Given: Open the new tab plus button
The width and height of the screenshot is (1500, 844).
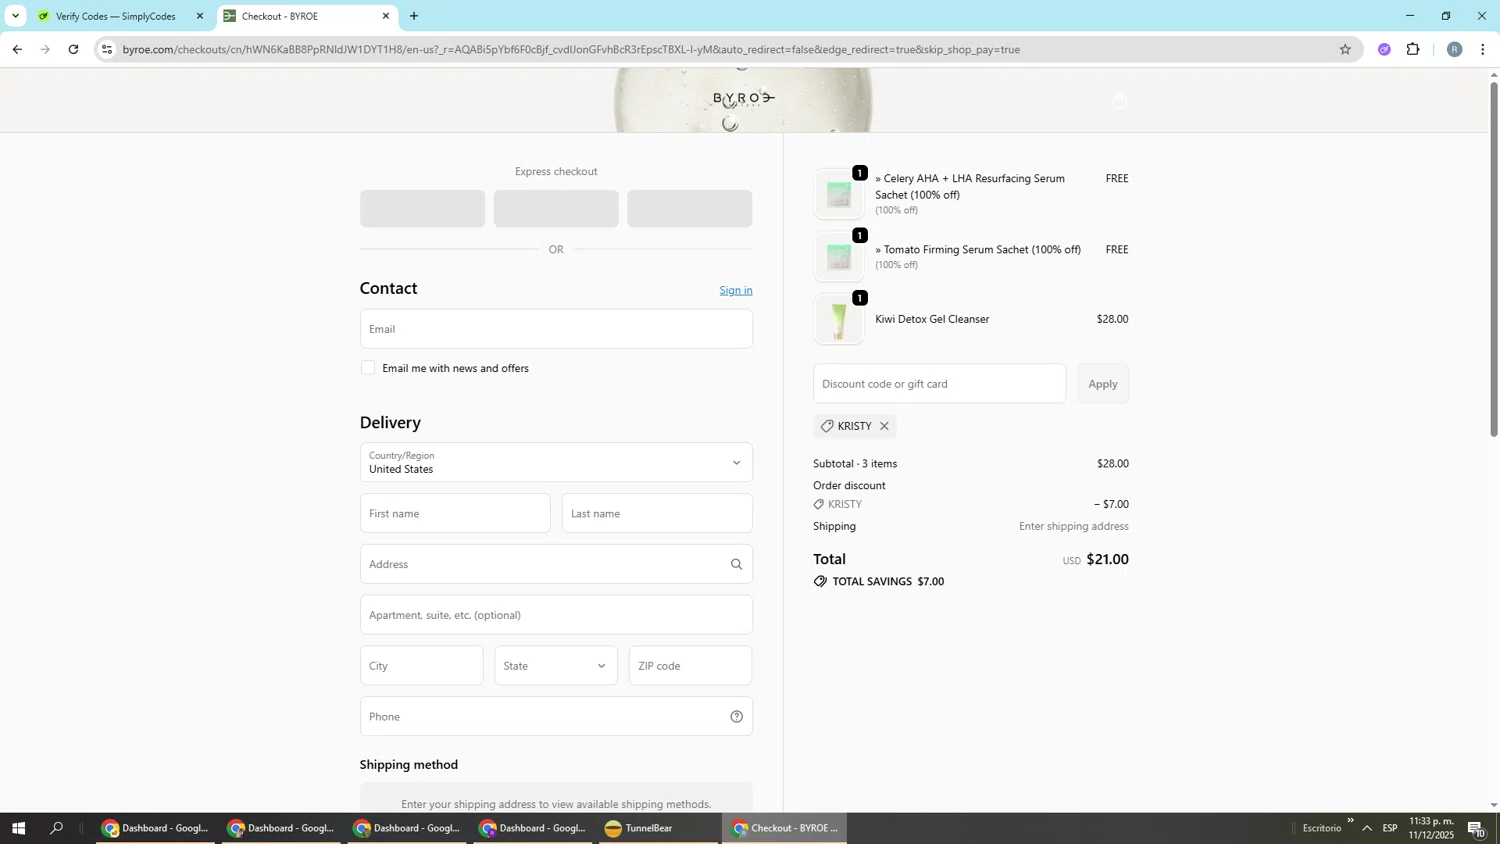Looking at the screenshot, I should [414, 16].
